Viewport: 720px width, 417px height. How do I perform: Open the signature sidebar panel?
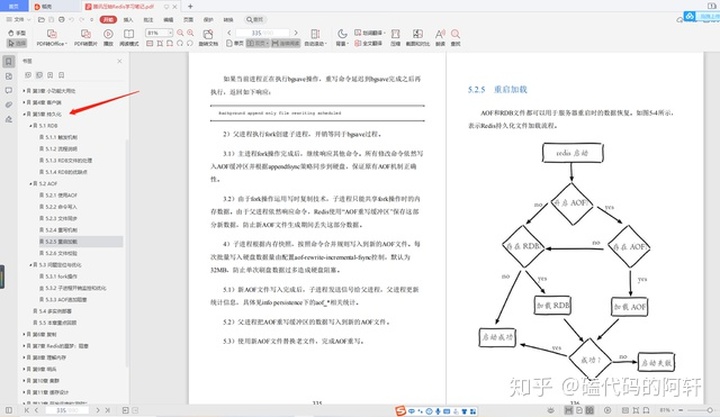9,119
